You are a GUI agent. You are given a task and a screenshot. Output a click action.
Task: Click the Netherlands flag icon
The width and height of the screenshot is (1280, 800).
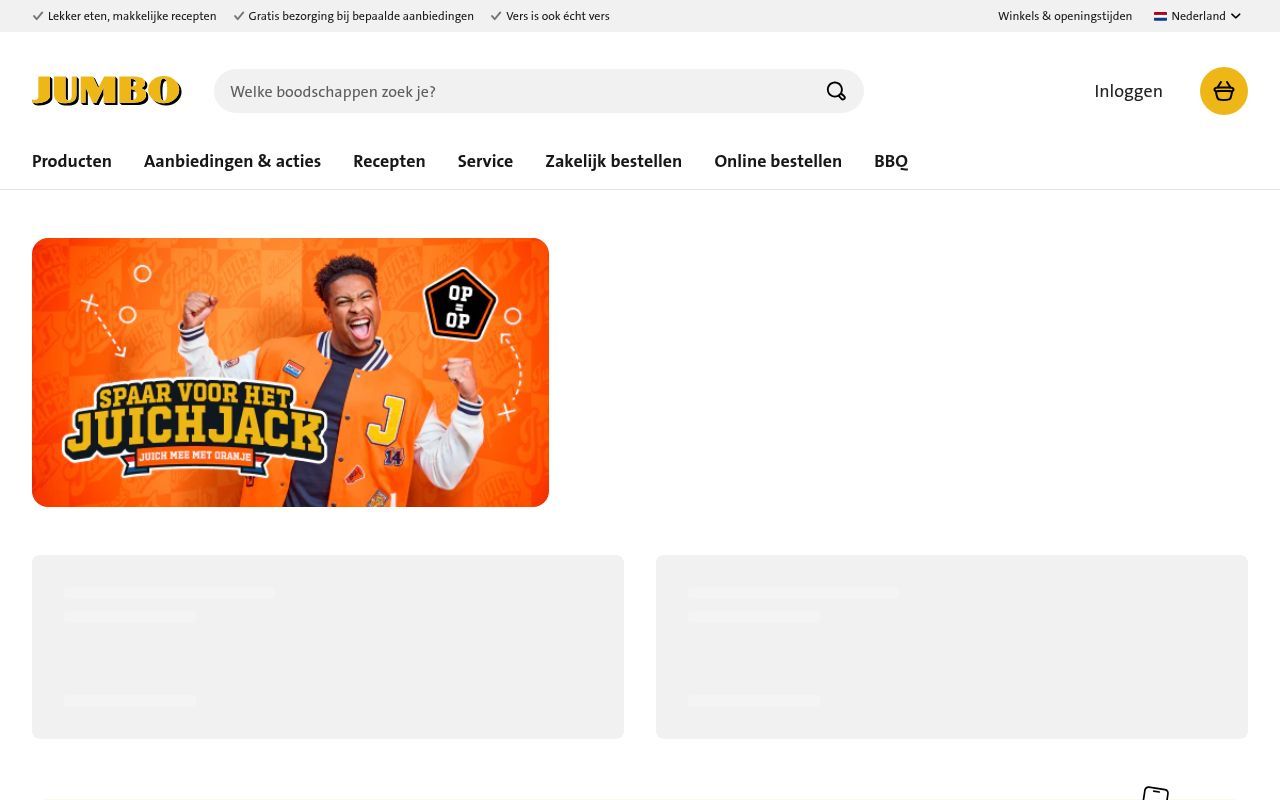click(1160, 16)
